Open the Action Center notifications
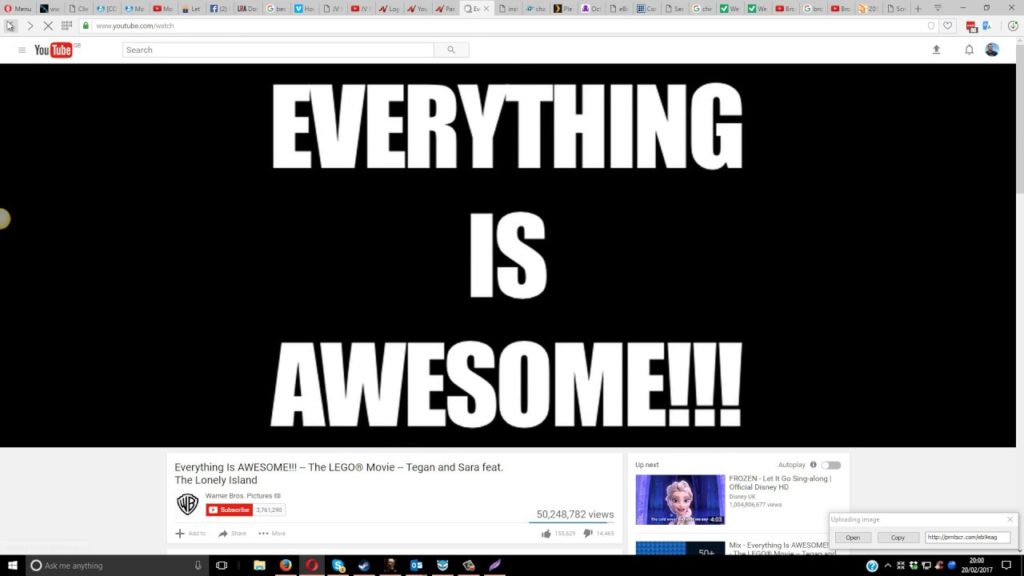The width and height of the screenshot is (1024, 576). tap(1006, 565)
